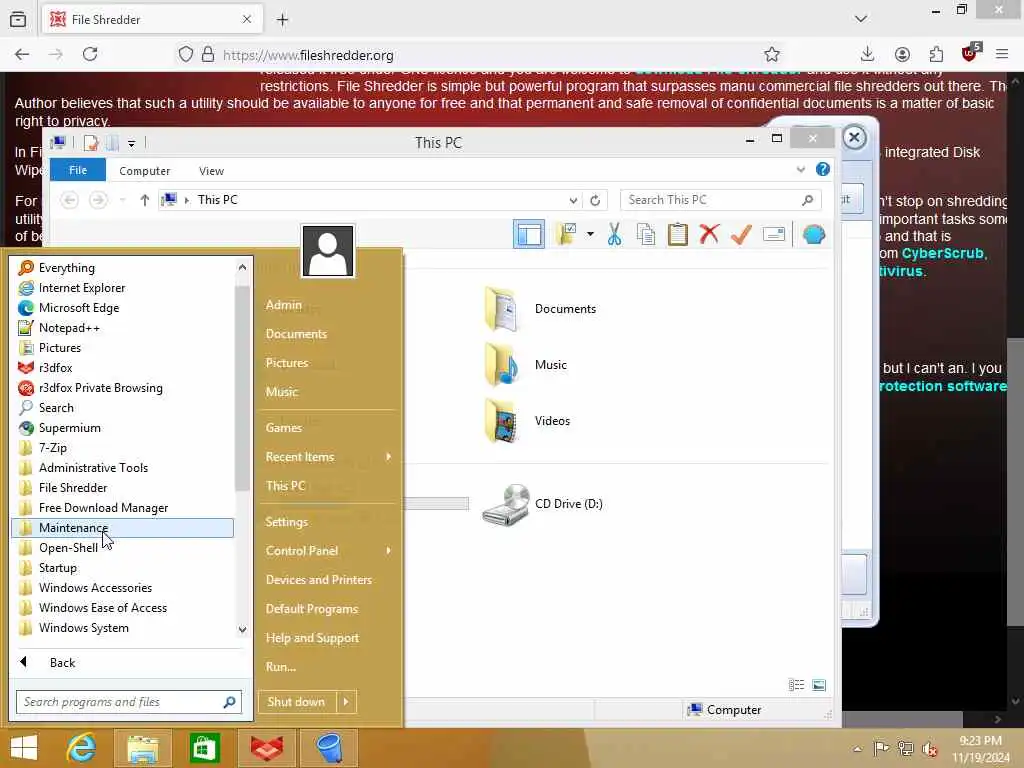Click red X Delete icon in toolbar
Screen dimensions: 1024x768
click(x=709, y=234)
